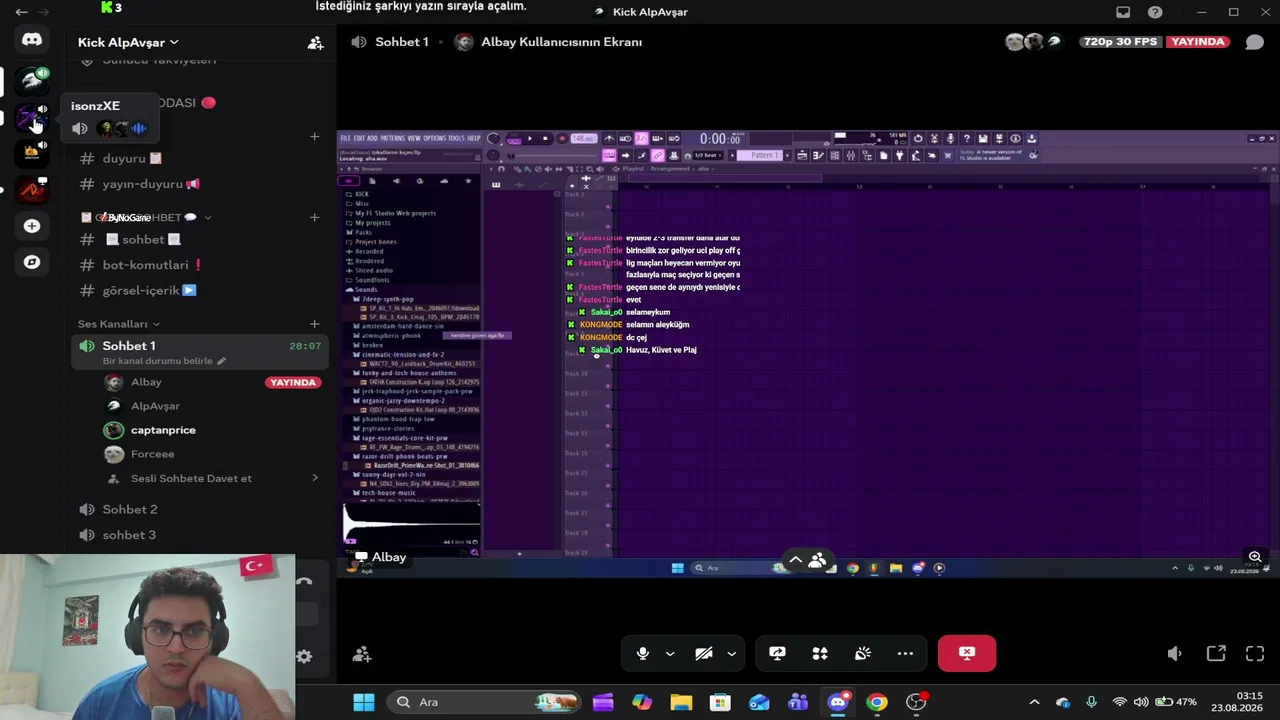
Task: Open the soundboard in the call
Action: click(x=863, y=653)
